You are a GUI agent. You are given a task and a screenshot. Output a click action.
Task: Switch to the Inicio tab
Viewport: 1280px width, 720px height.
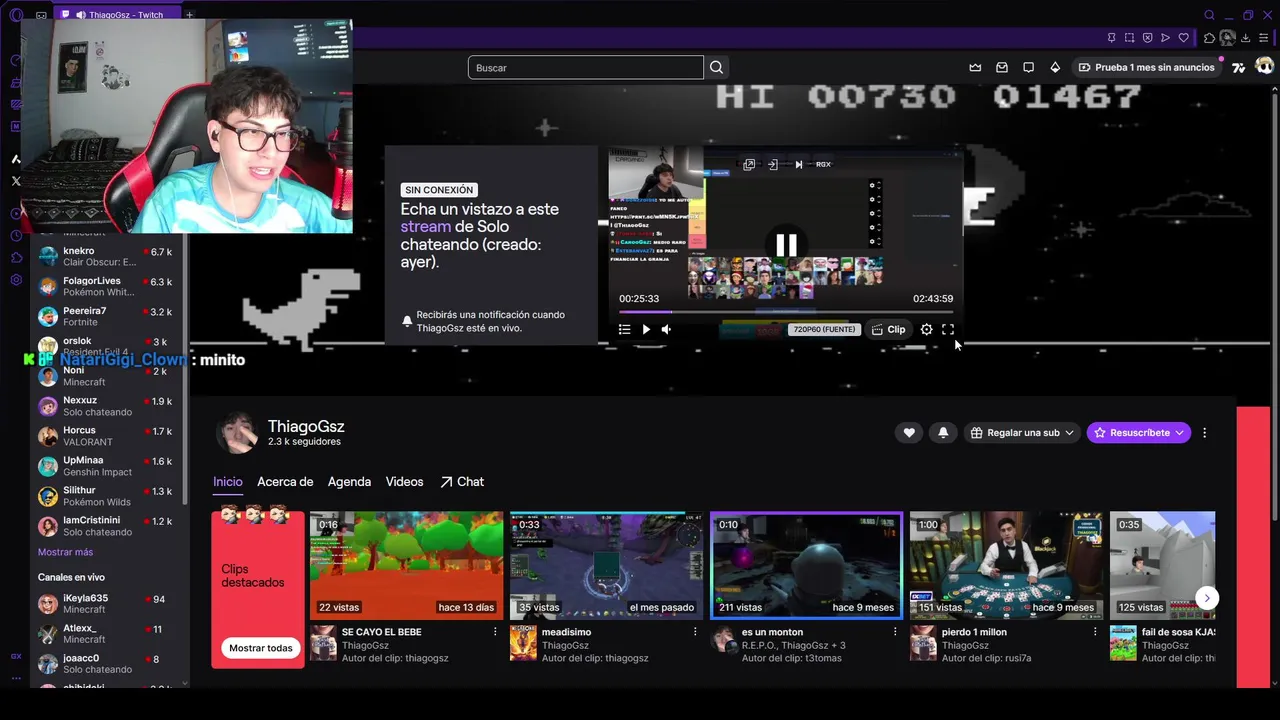pyautogui.click(x=228, y=482)
